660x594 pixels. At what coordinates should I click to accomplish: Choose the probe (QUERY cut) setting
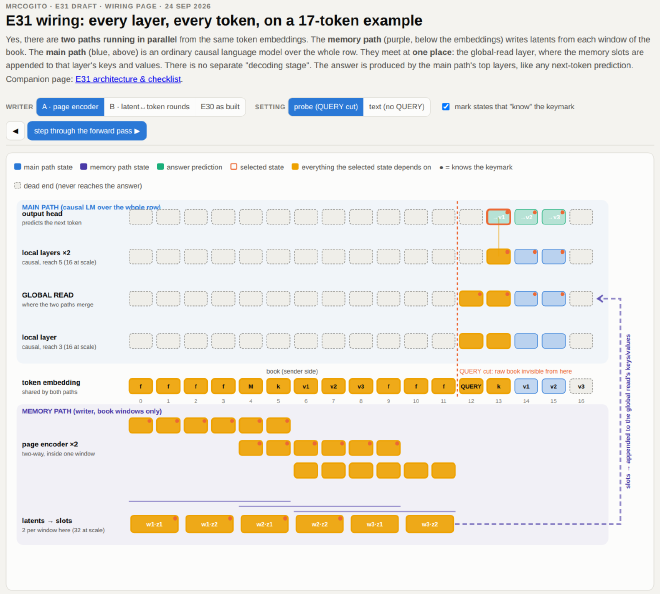[326, 107]
